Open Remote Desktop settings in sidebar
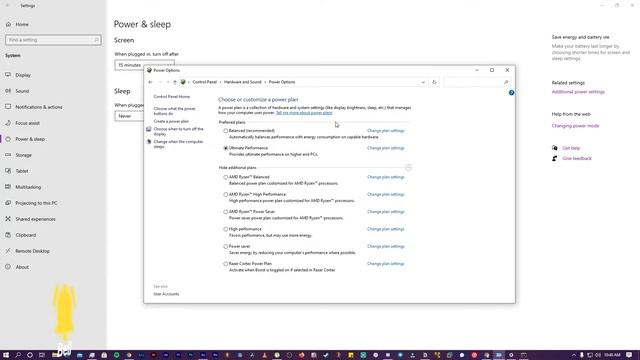Screen dimensions: 640x360 pyautogui.click(x=32, y=251)
